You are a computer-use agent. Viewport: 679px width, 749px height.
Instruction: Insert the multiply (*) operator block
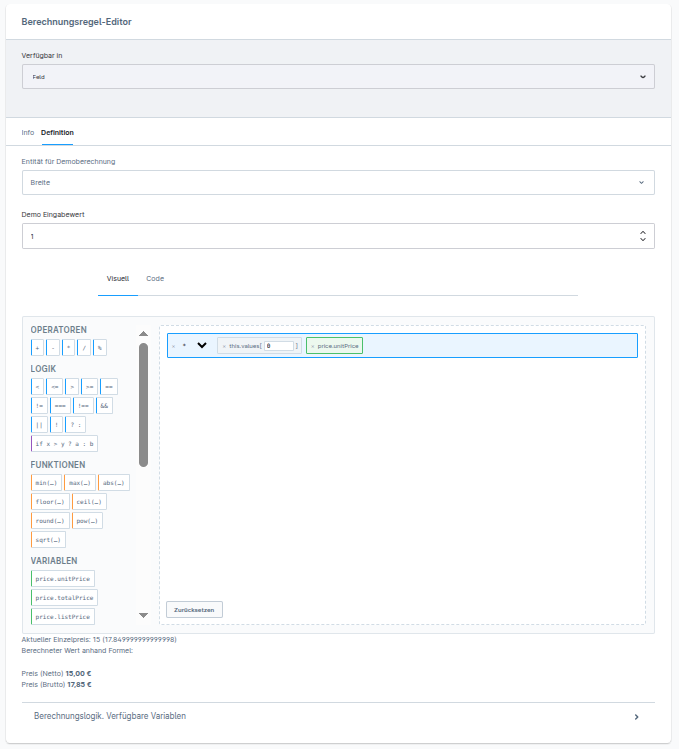click(68, 348)
